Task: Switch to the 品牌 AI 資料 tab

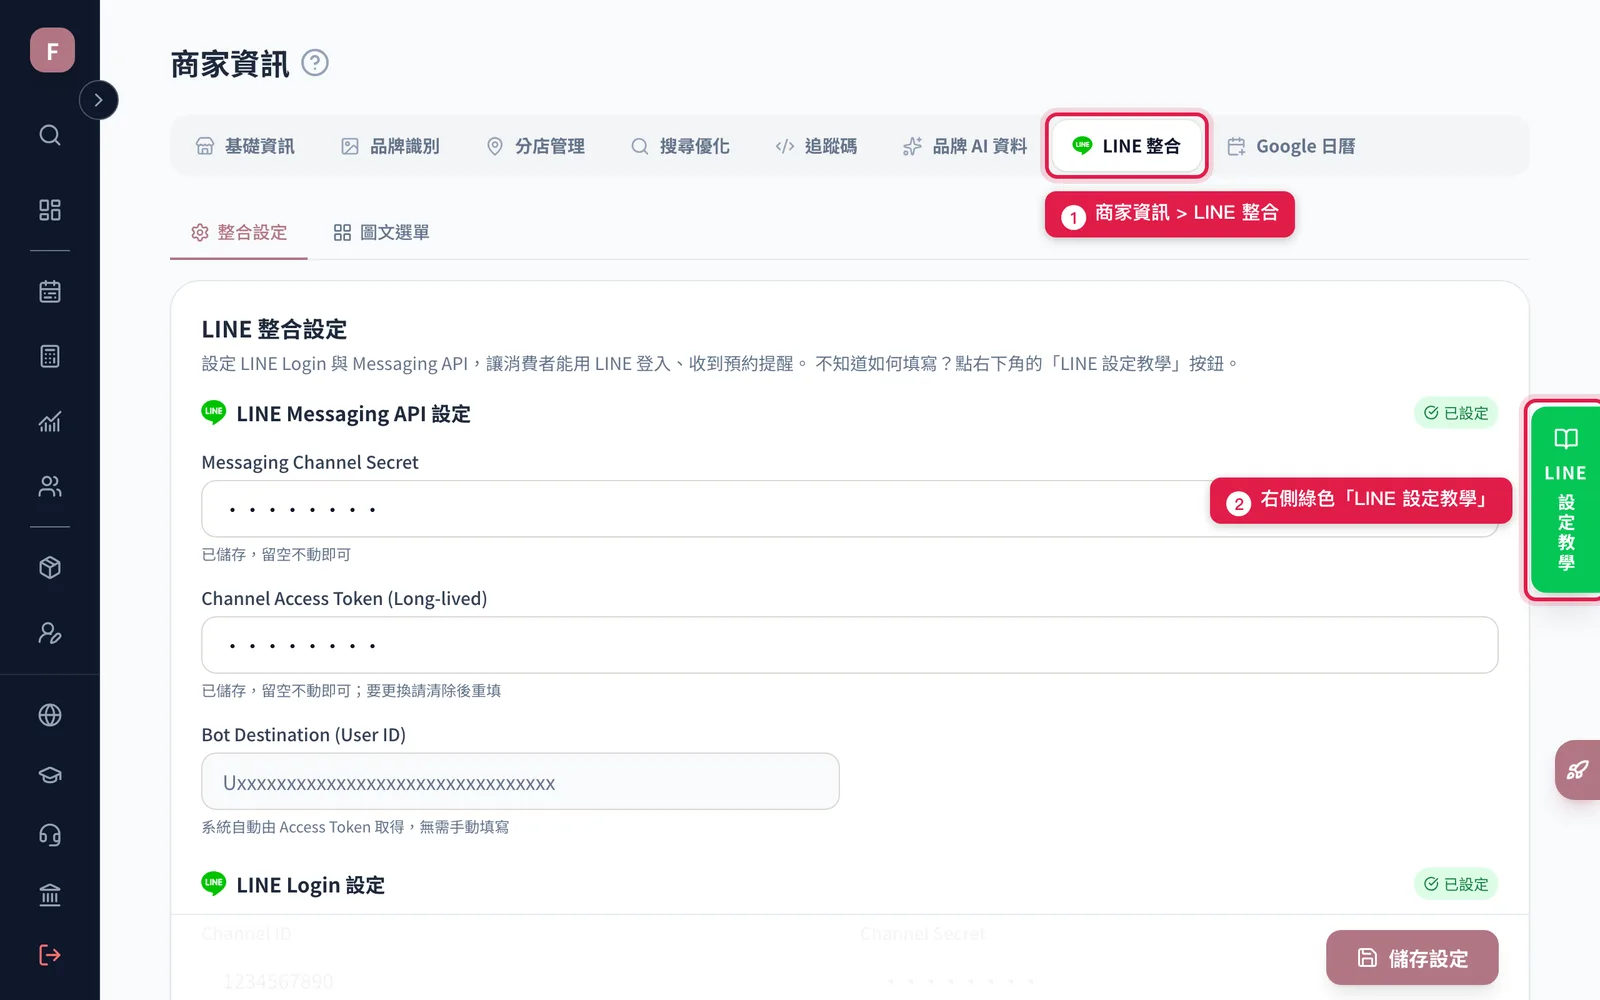Action: 965,146
